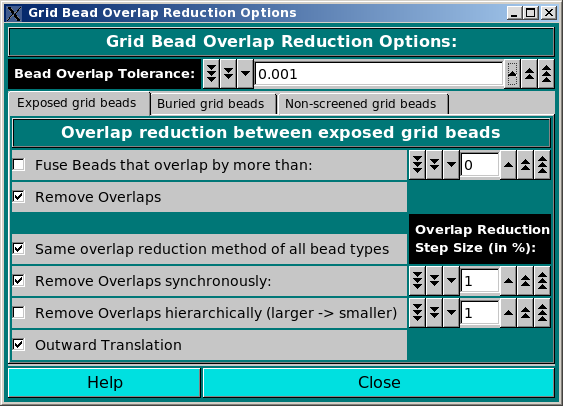
Task: Triple-arrow increase Bead Overlap Tolerance
Action: coord(546,74)
